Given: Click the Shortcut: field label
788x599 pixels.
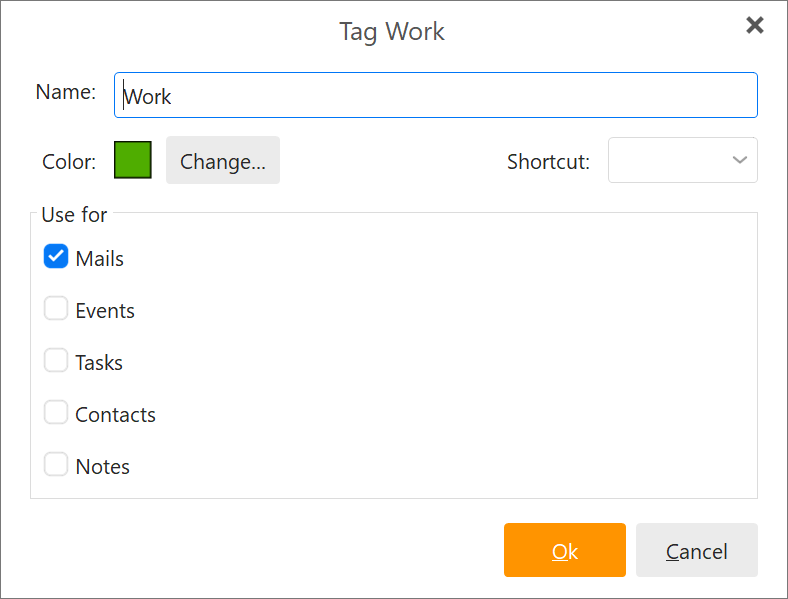Looking at the screenshot, I should pos(548,162).
